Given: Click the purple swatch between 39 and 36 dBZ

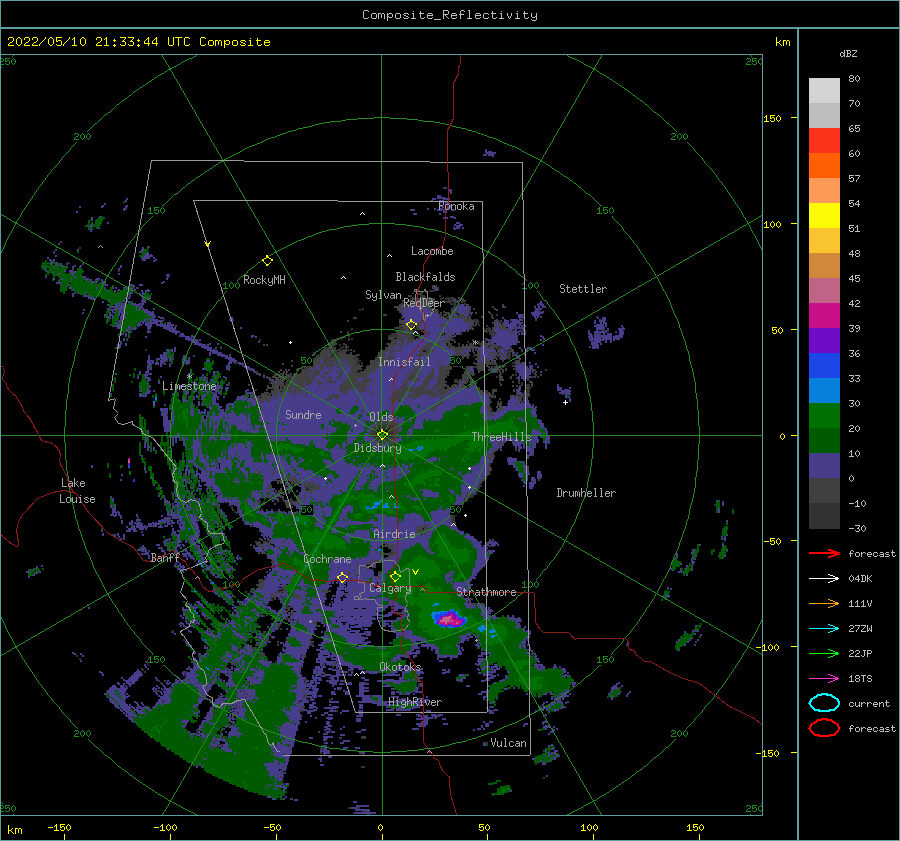Looking at the screenshot, I should click(x=824, y=340).
